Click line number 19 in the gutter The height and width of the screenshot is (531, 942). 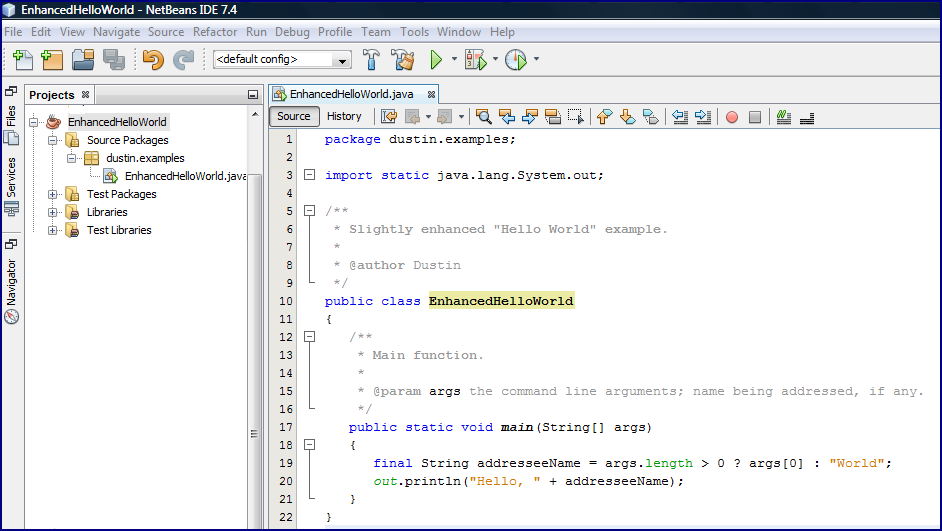pyautogui.click(x=286, y=463)
